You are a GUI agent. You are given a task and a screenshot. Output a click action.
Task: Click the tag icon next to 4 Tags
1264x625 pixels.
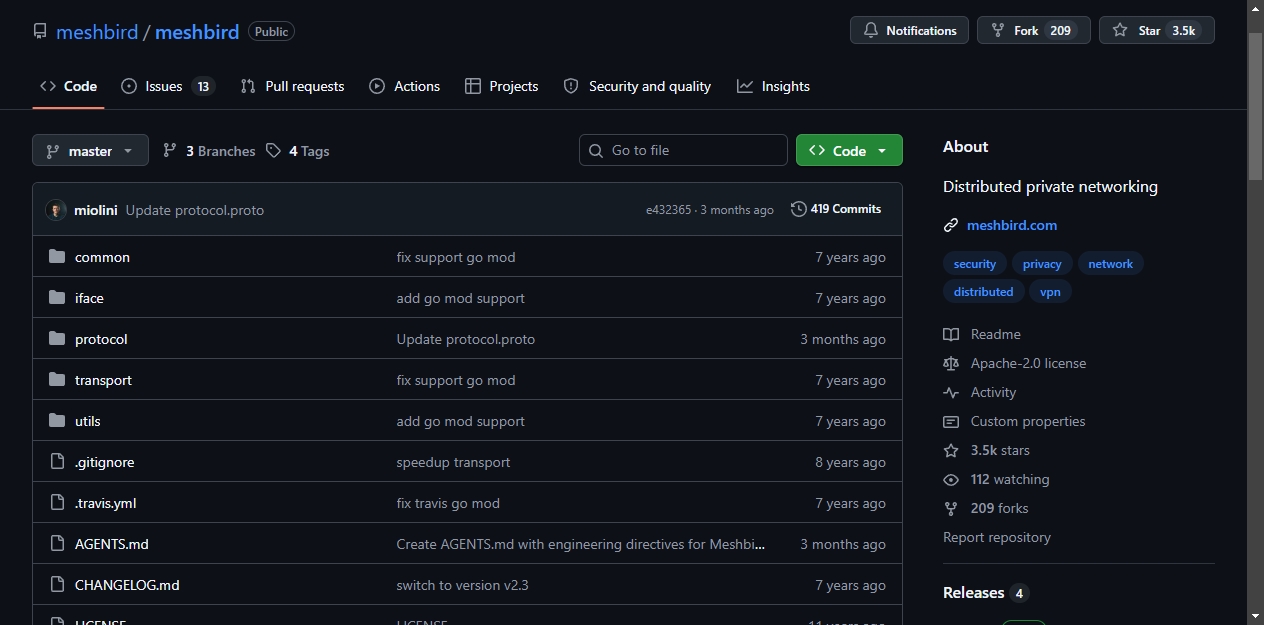point(274,151)
